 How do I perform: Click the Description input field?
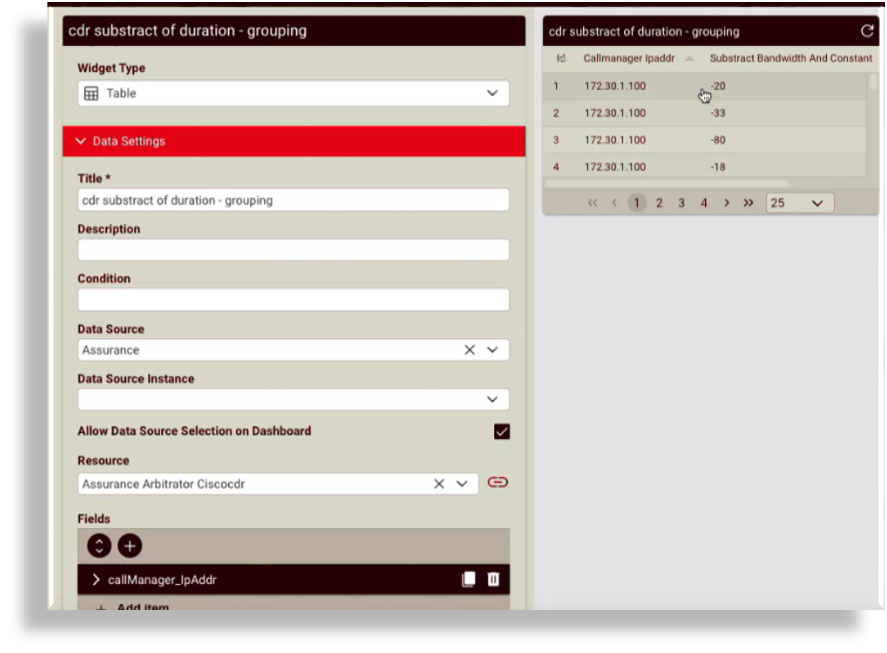click(293, 250)
